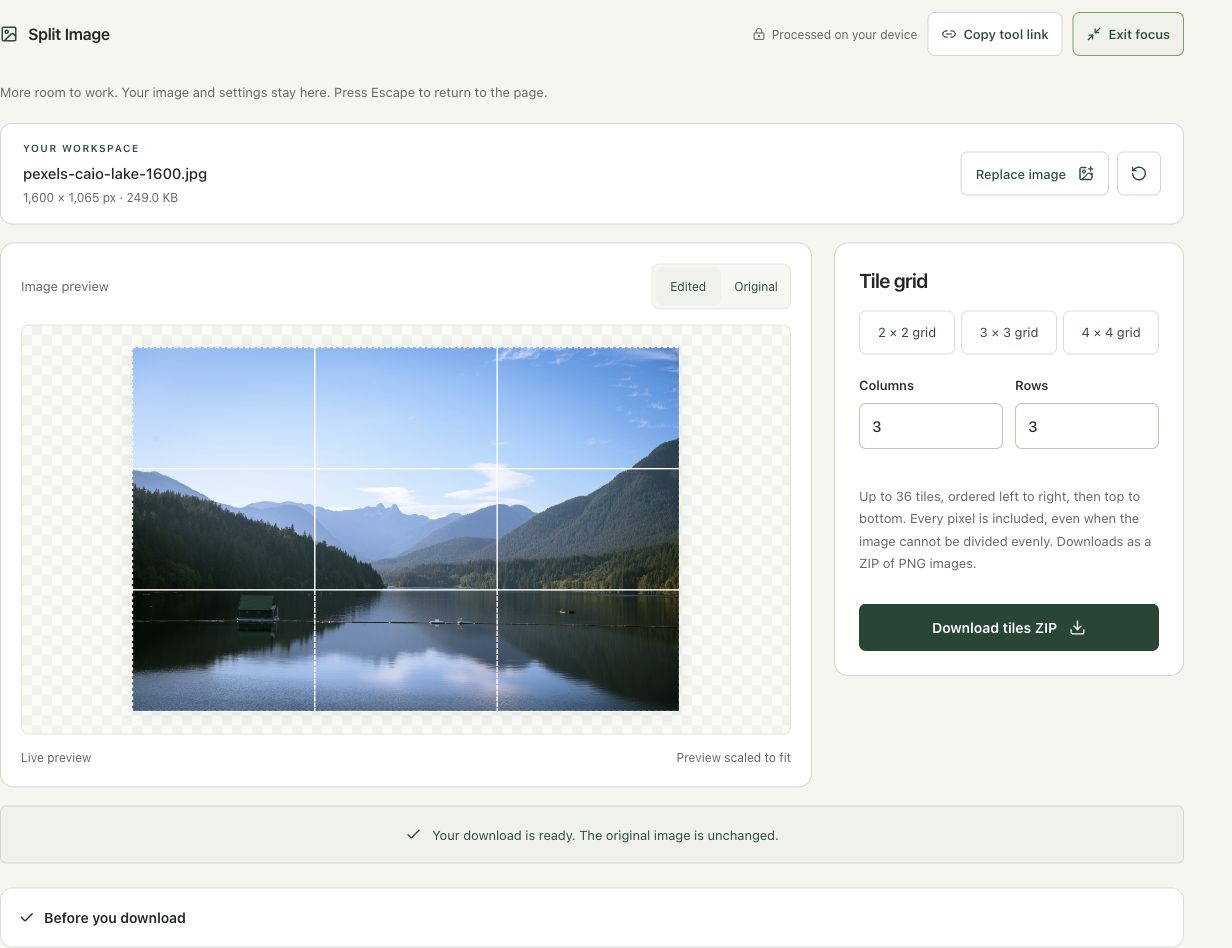Expand the Before you download section
The height and width of the screenshot is (948, 1232).
click(592, 918)
